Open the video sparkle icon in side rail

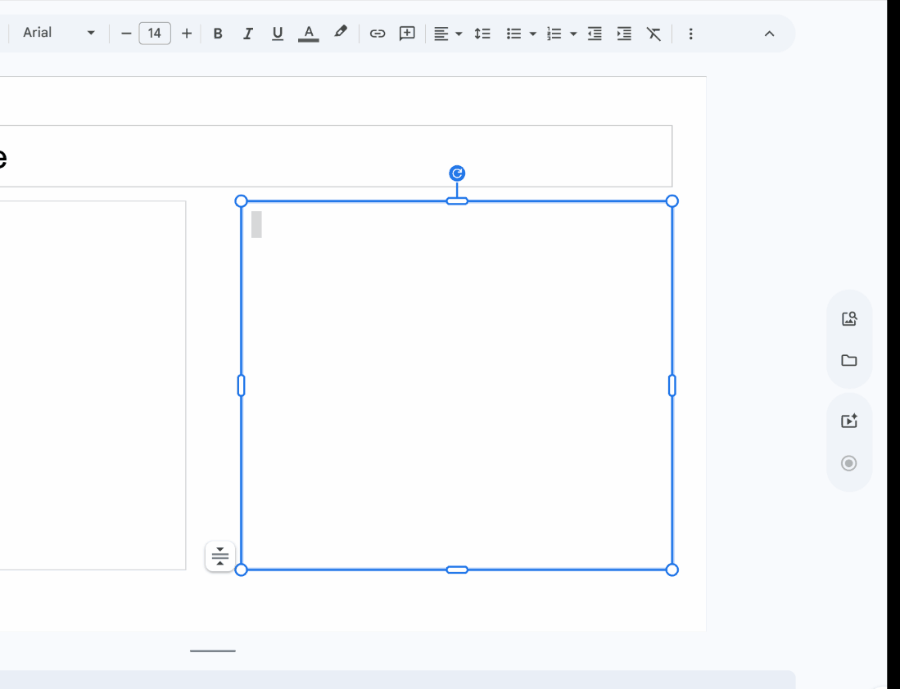point(849,421)
